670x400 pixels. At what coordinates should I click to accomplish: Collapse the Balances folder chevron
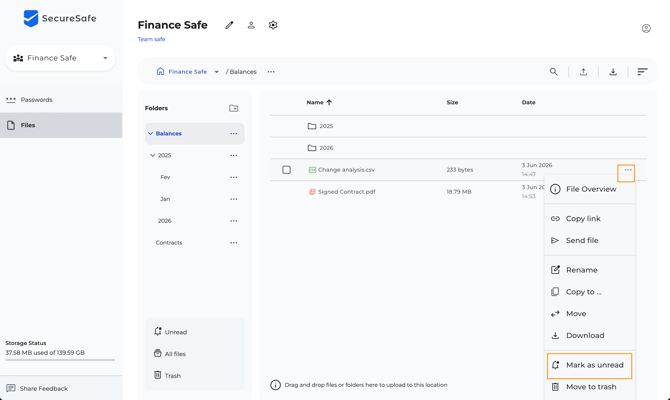click(150, 133)
